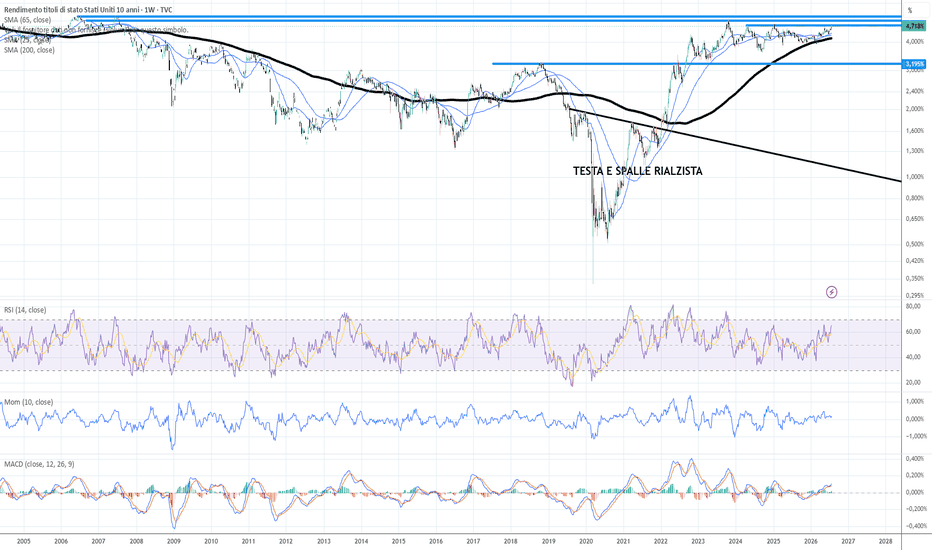This screenshot has width=932, height=550.
Task: Click the 2013 label on time axis
Action: pos(324,541)
